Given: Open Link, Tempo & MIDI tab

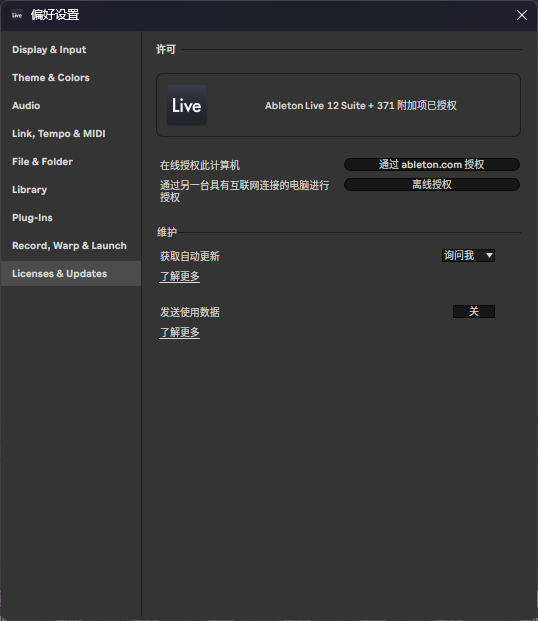Looking at the screenshot, I should (x=59, y=134).
